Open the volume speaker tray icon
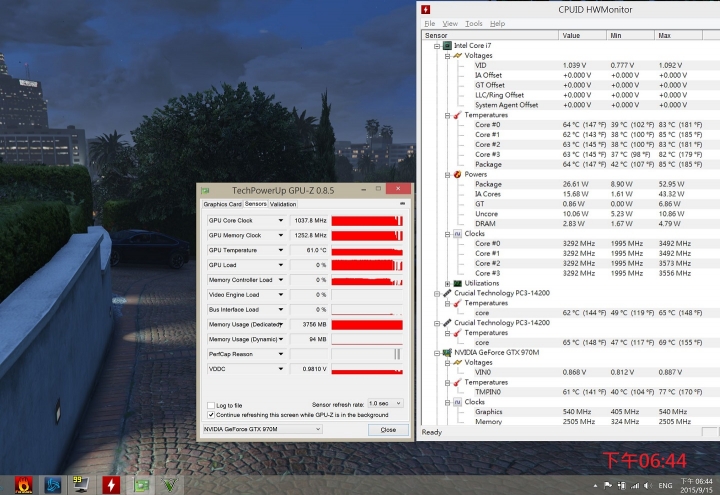The height and width of the screenshot is (495, 720). [648, 485]
